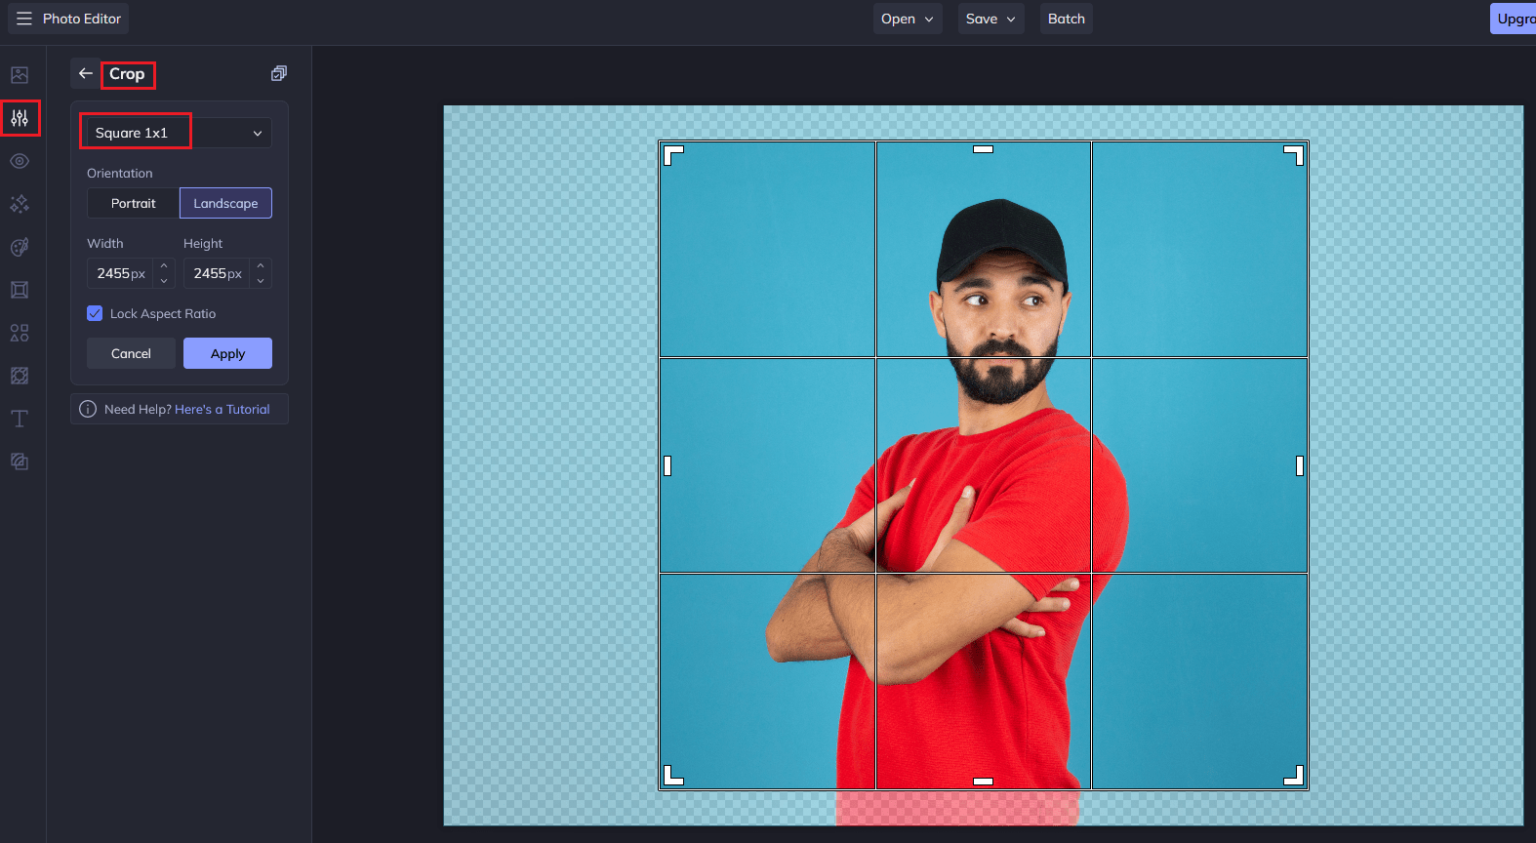
Task: Expand the Open dropdown menu
Action: click(x=906, y=19)
